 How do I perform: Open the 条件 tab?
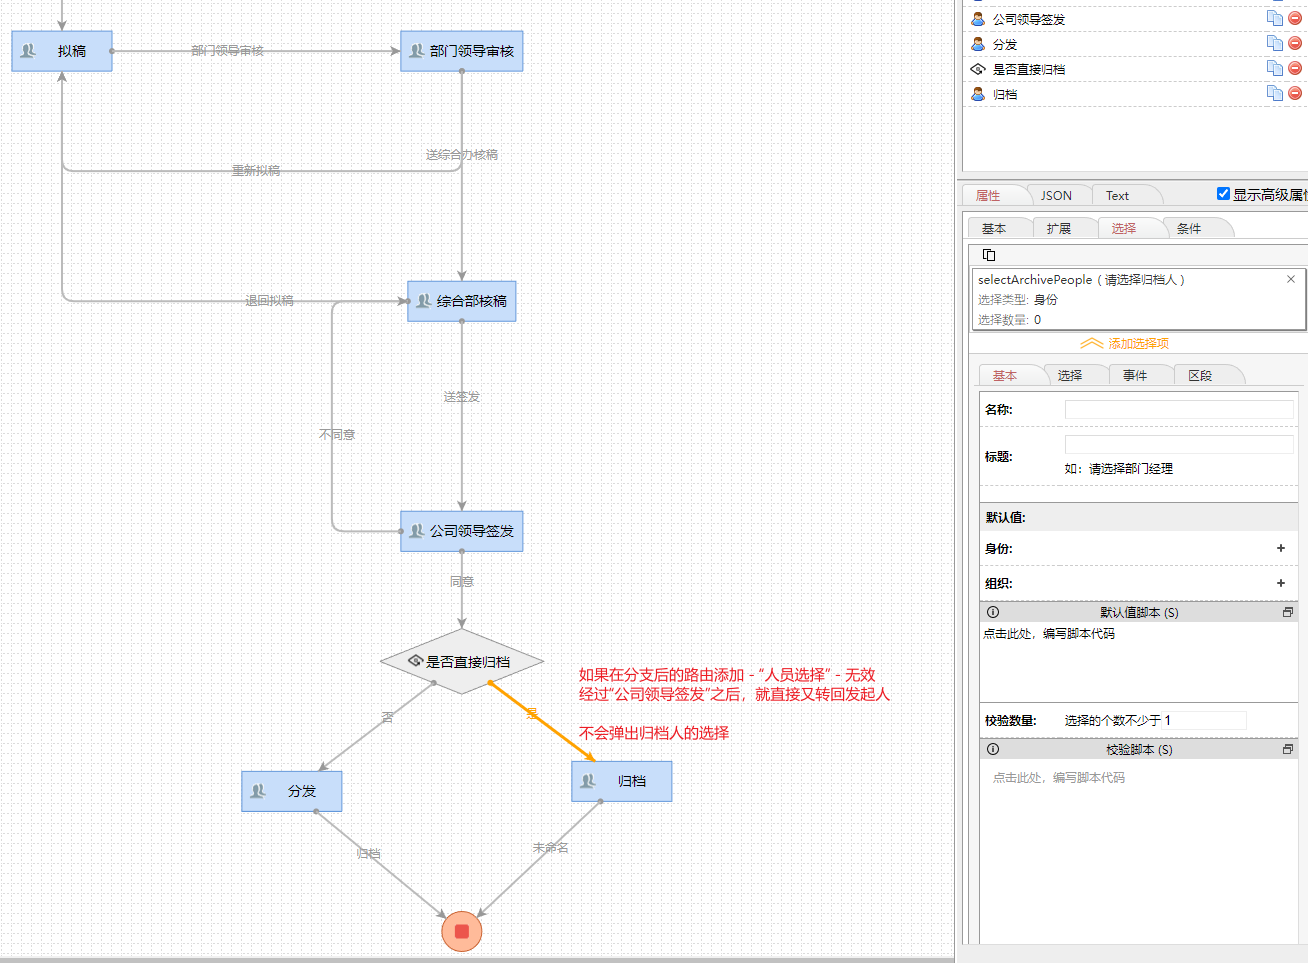[1189, 229]
